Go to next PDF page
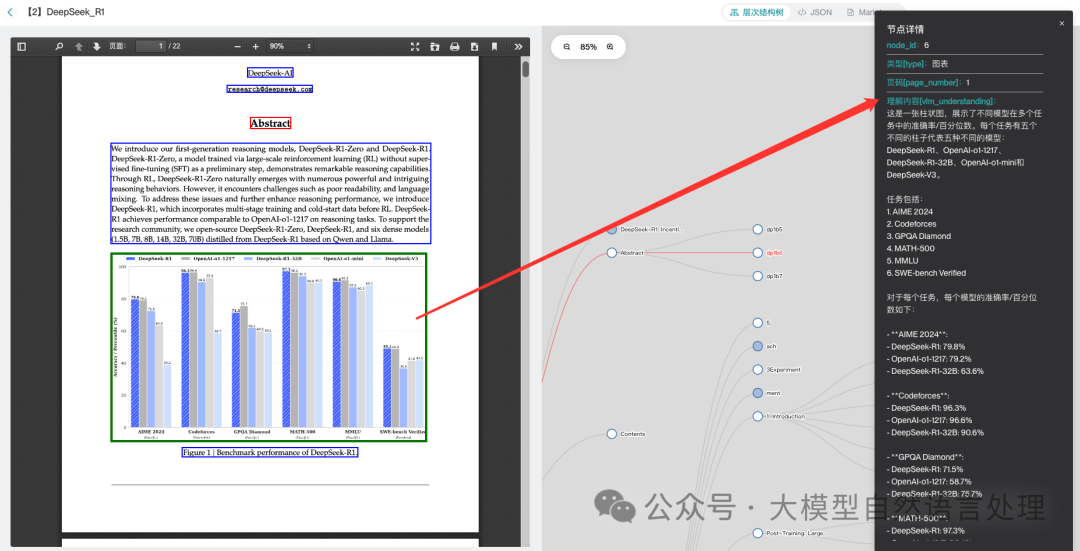 (x=96, y=47)
